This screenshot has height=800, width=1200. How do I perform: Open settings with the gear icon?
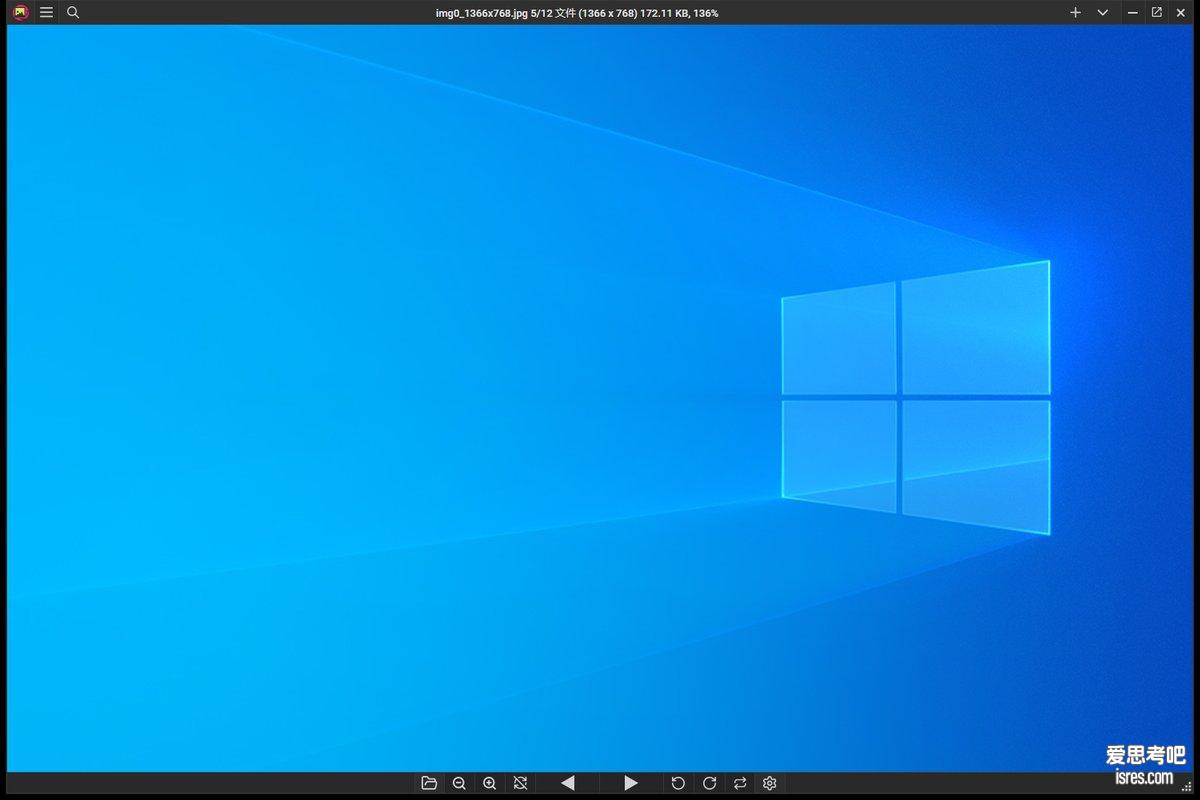pyautogui.click(x=770, y=783)
